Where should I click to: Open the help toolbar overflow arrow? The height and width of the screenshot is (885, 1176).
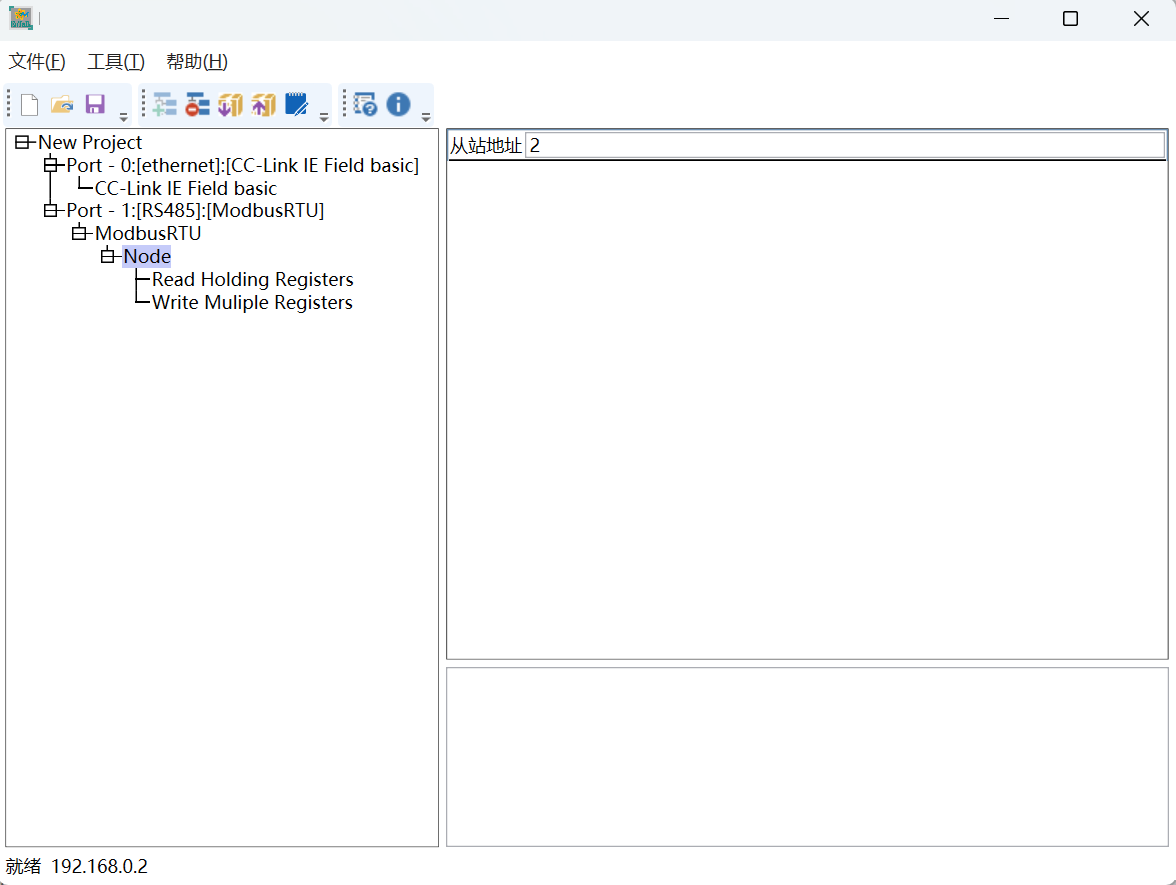(x=426, y=117)
